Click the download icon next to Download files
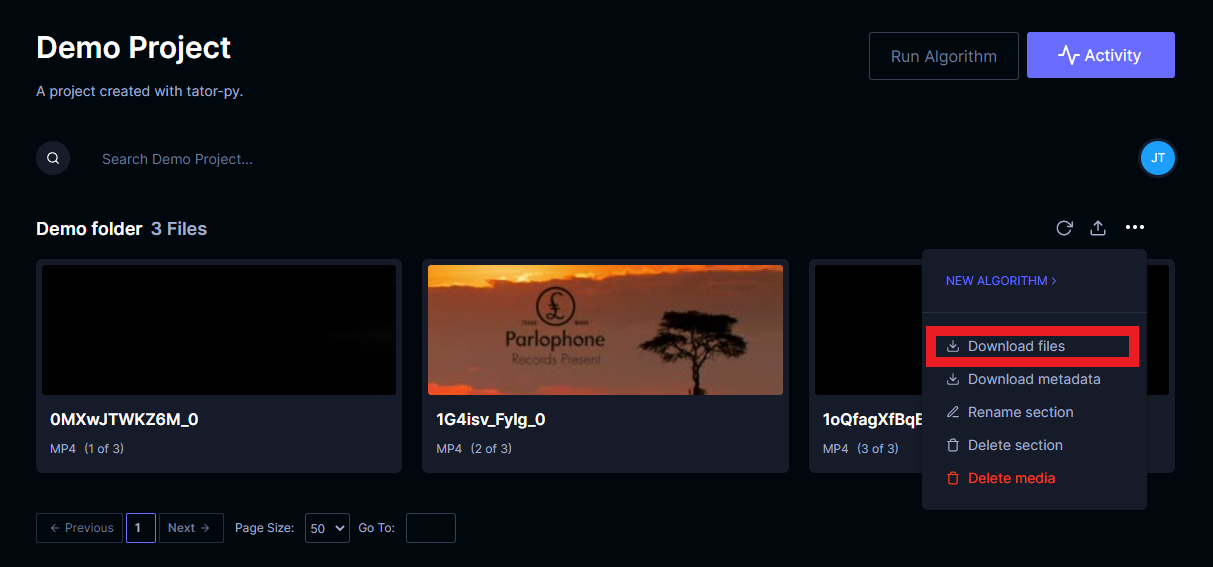Image resolution: width=1213 pixels, height=567 pixels. tap(953, 346)
